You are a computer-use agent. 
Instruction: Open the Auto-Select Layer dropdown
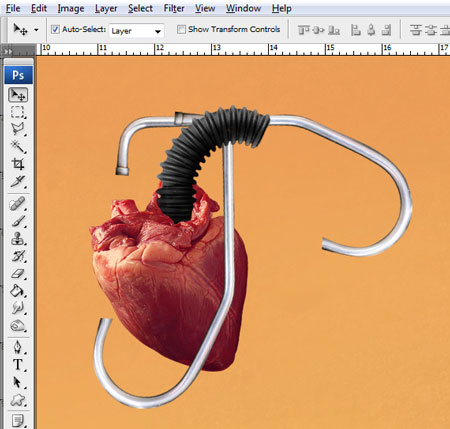click(x=136, y=31)
